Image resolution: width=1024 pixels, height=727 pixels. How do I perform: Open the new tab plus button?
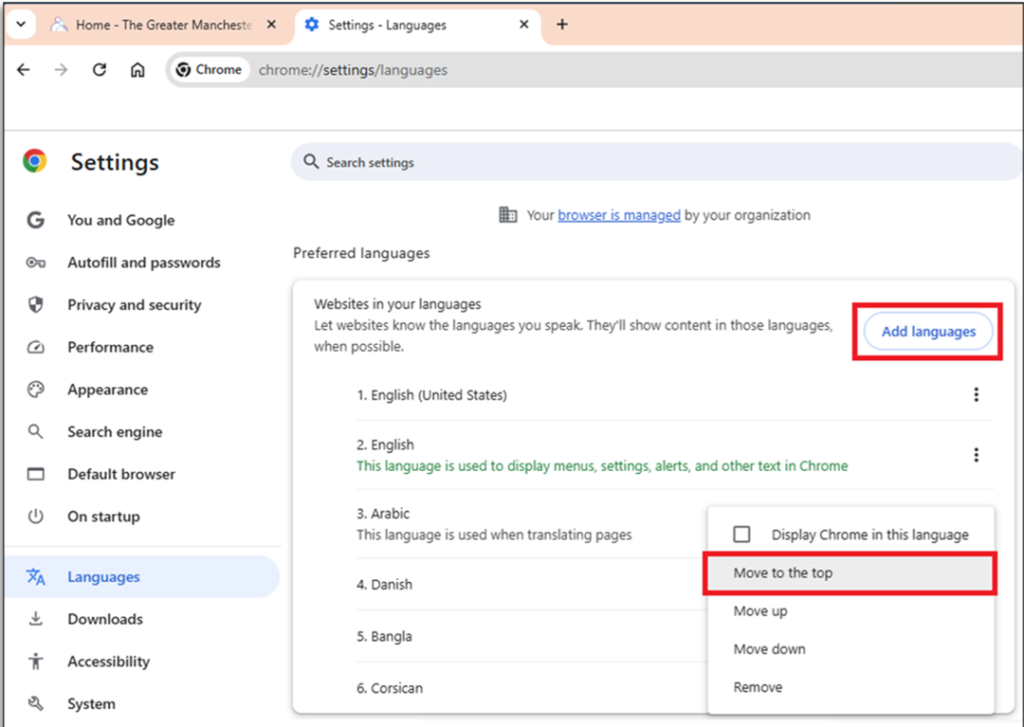tap(562, 24)
